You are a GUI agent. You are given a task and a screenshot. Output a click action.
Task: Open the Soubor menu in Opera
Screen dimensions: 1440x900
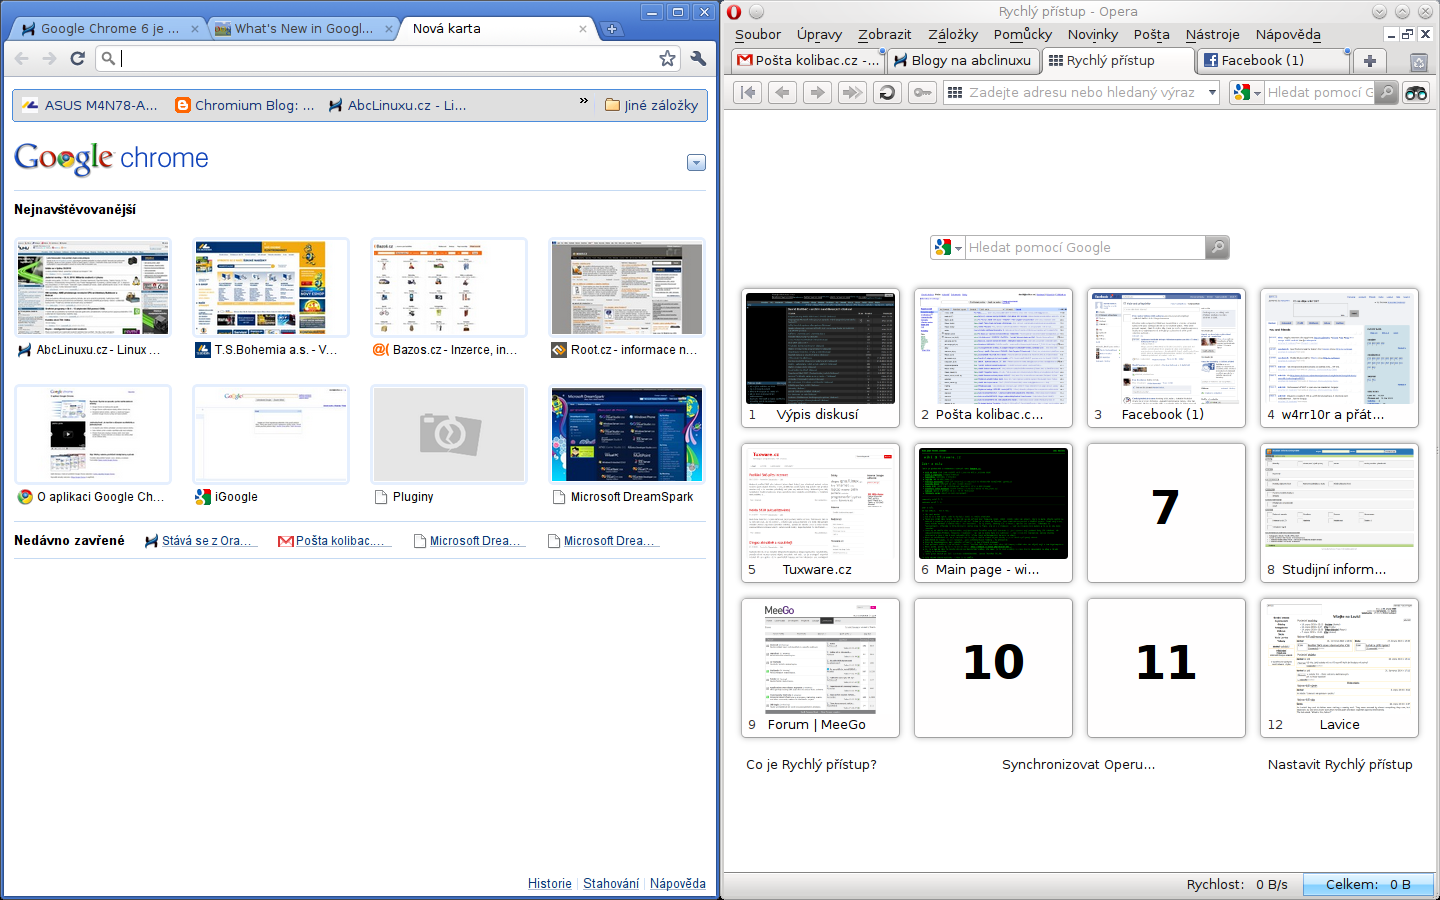(x=758, y=35)
